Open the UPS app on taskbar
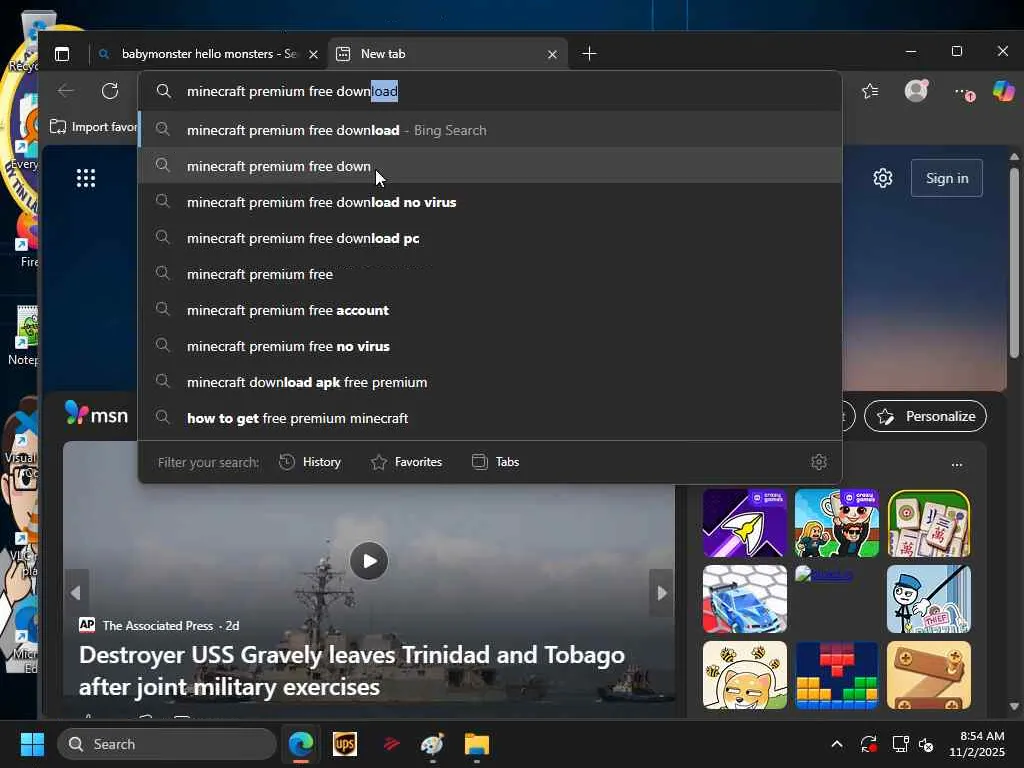Screen dimensions: 1024x768 coord(345,744)
